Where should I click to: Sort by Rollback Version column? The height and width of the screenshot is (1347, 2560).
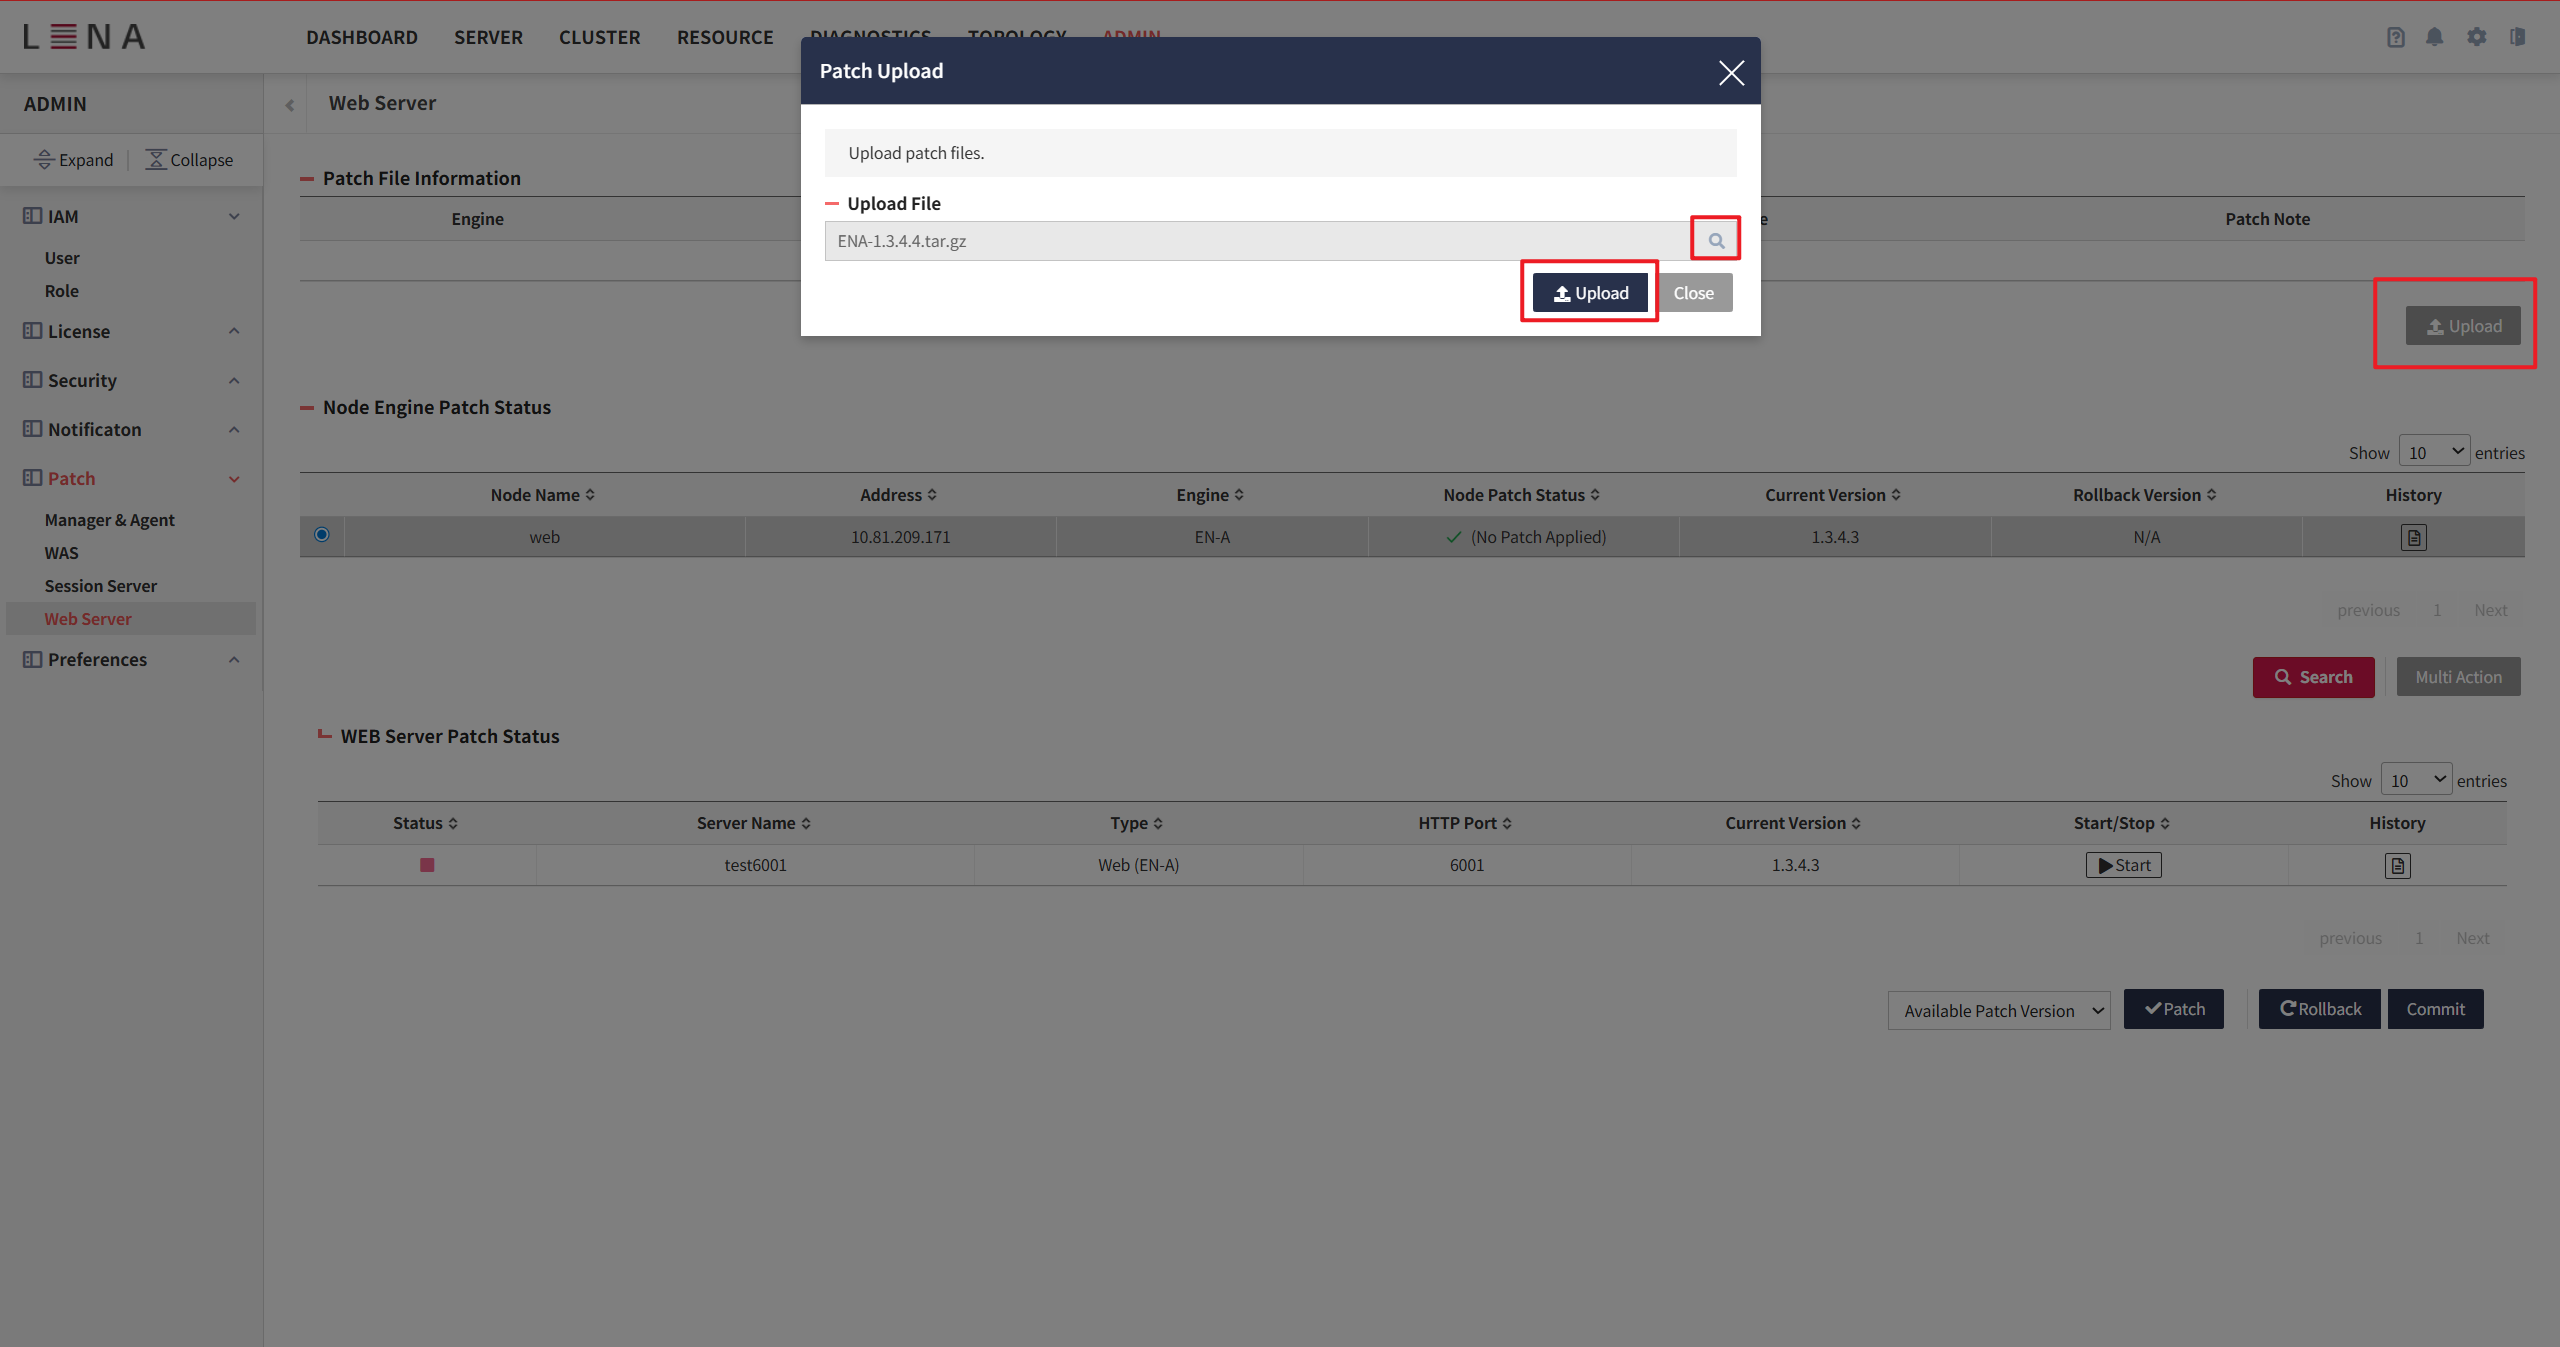coord(2145,495)
